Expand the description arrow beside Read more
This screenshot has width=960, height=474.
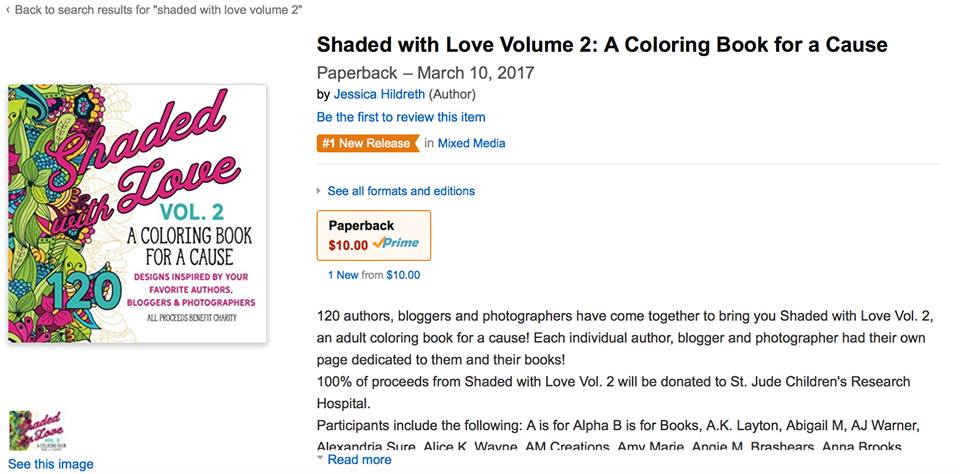click(x=320, y=458)
